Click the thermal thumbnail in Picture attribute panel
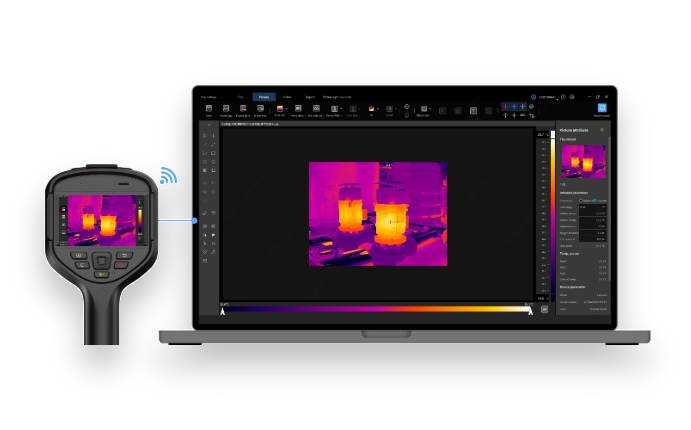Viewport: 691px width, 430px height. 583,162
